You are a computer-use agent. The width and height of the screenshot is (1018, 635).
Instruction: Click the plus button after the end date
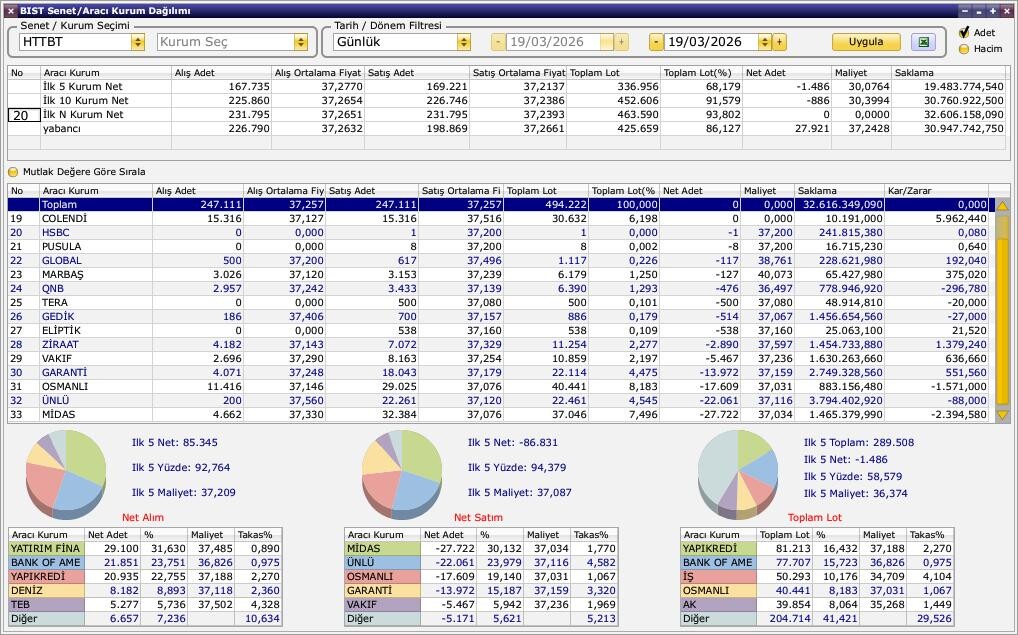(779, 42)
